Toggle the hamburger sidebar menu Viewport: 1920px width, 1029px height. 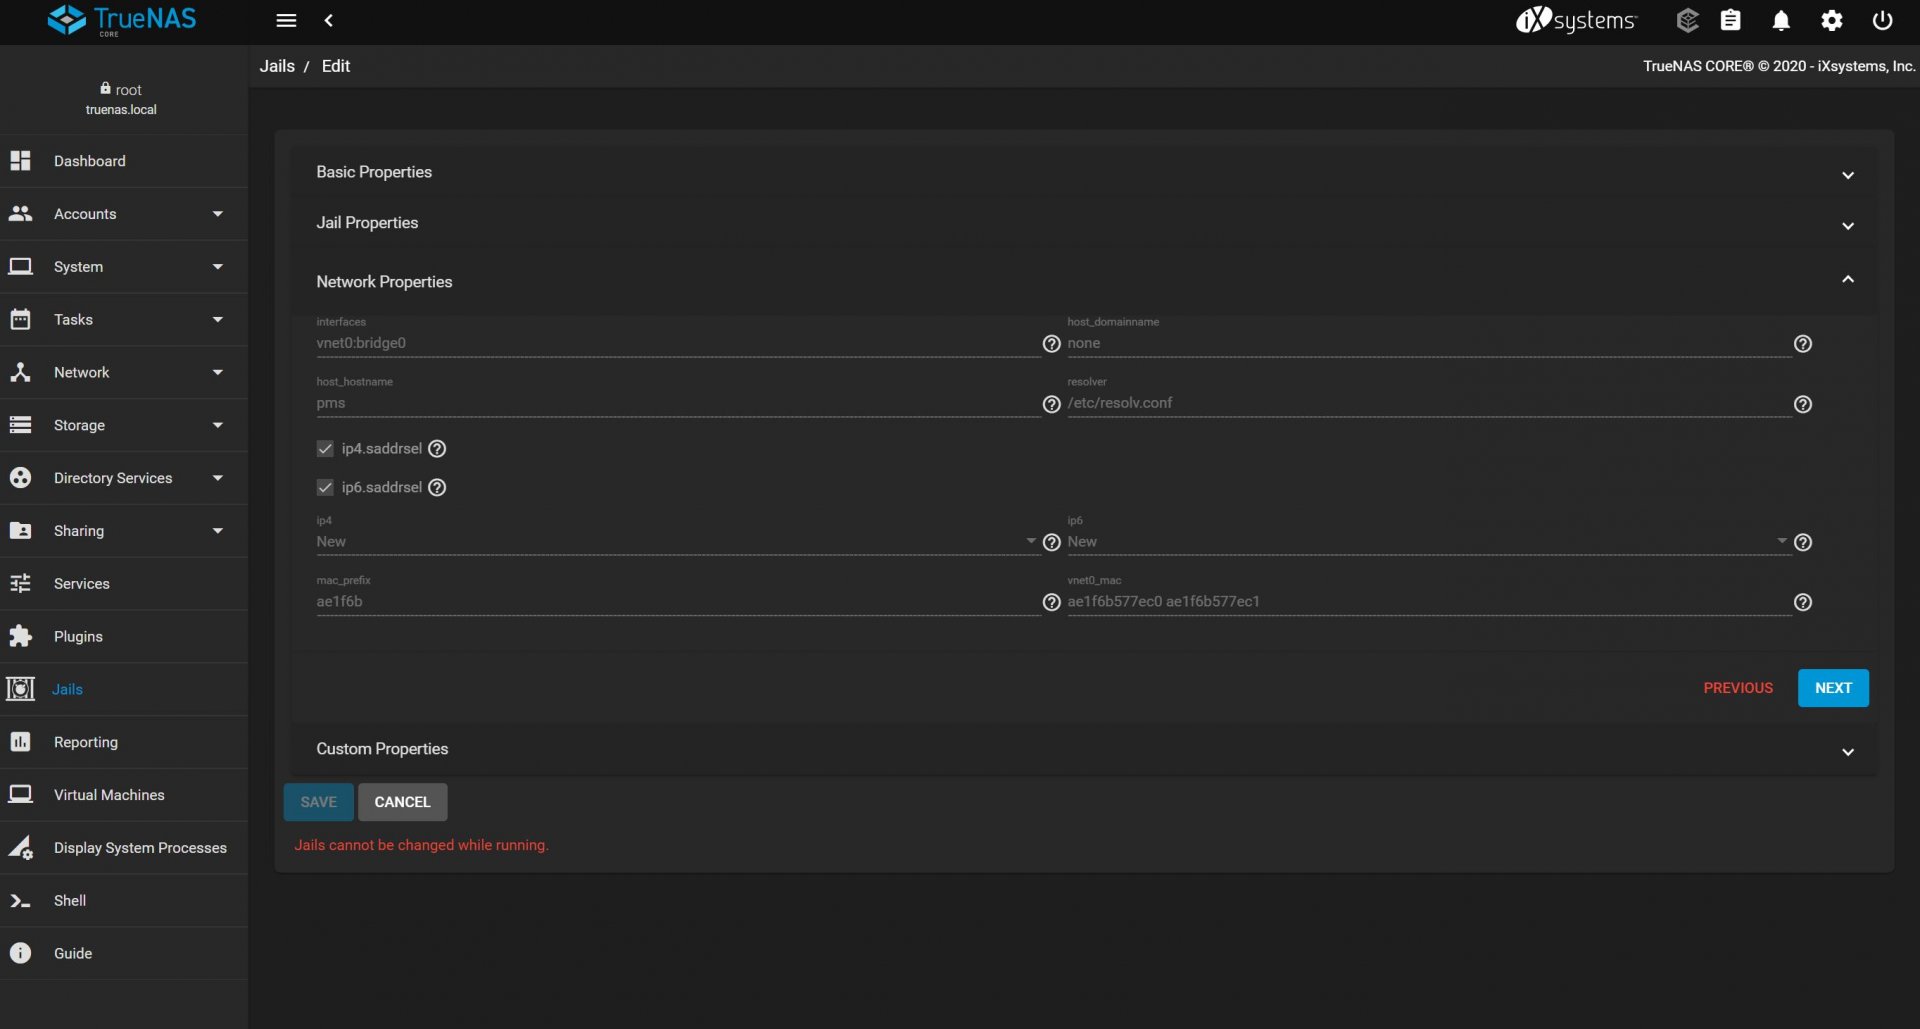pos(286,21)
